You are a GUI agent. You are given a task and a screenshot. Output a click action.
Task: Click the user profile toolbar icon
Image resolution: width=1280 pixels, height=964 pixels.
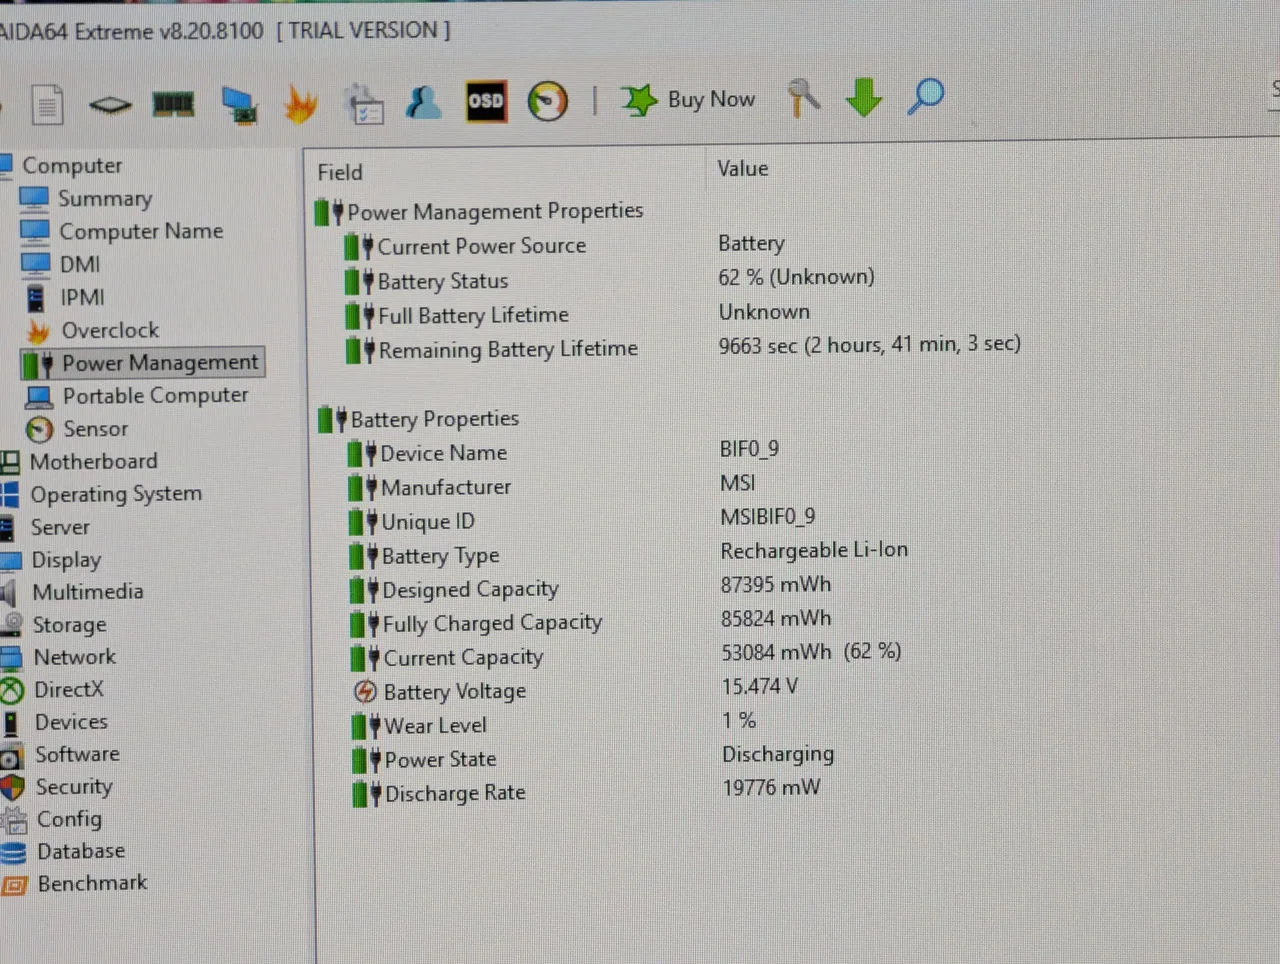[x=423, y=102]
